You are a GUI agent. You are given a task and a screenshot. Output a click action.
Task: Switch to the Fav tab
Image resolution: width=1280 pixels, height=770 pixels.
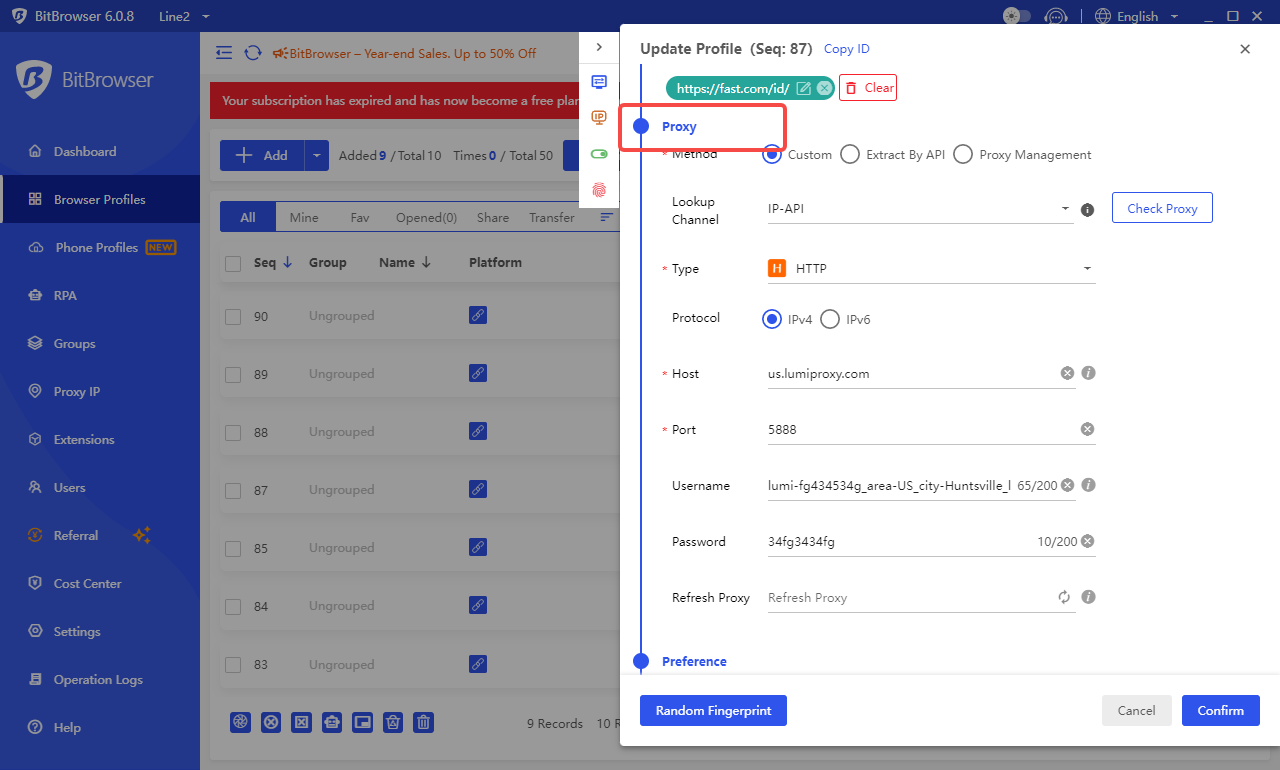[x=360, y=217]
